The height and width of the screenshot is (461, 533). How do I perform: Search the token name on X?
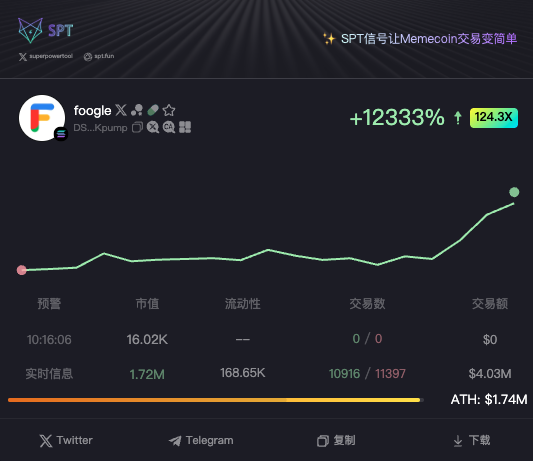click(x=153, y=127)
